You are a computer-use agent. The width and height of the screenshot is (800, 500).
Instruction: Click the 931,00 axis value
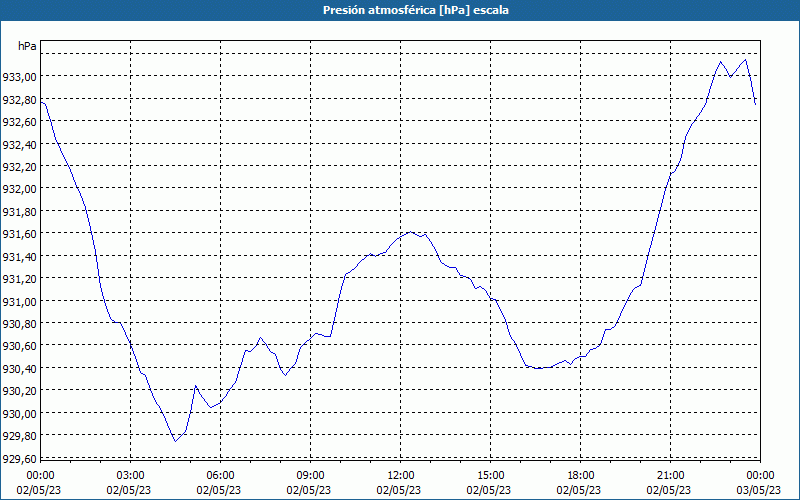[19, 302]
